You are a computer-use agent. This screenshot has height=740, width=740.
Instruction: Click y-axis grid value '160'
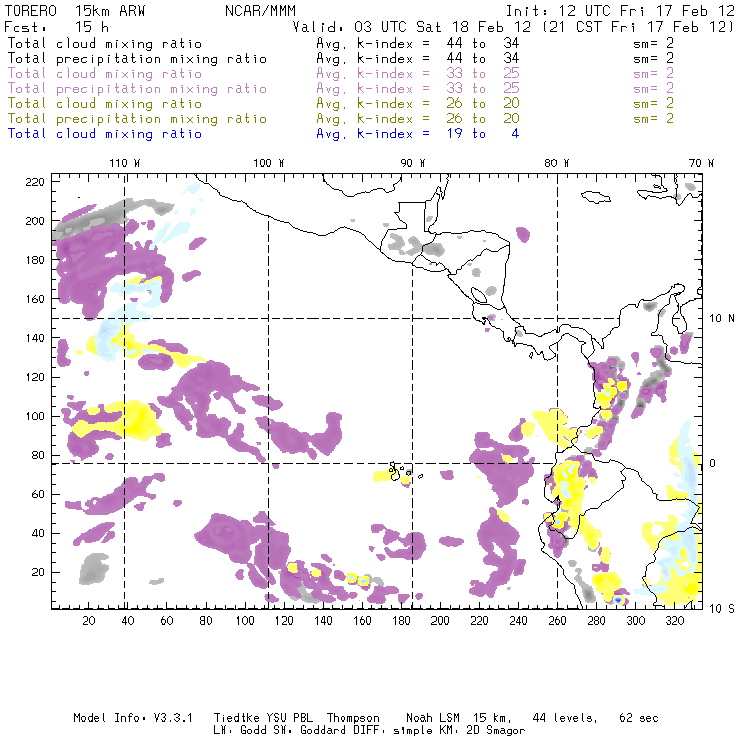tap(35, 299)
